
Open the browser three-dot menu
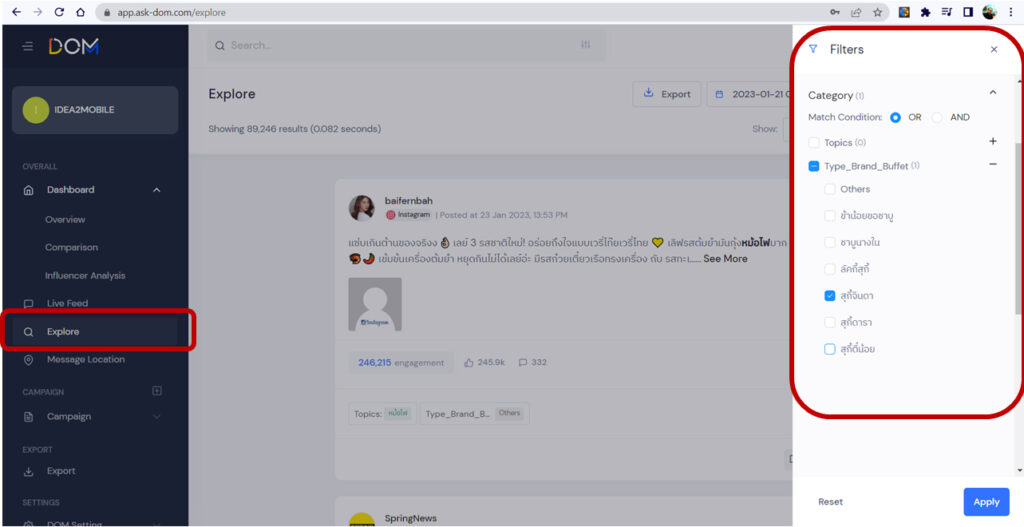[x=1010, y=12]
